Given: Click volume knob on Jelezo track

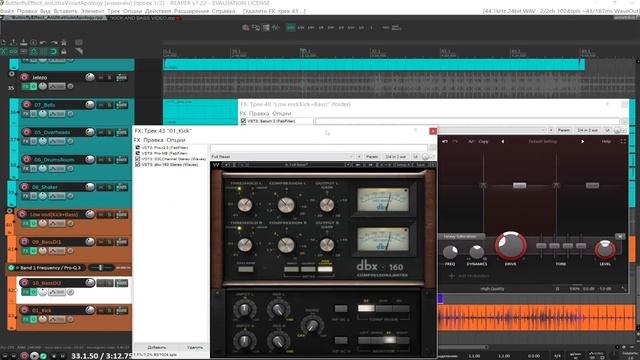Looking at the screenshot, I should tap(90, 77).
